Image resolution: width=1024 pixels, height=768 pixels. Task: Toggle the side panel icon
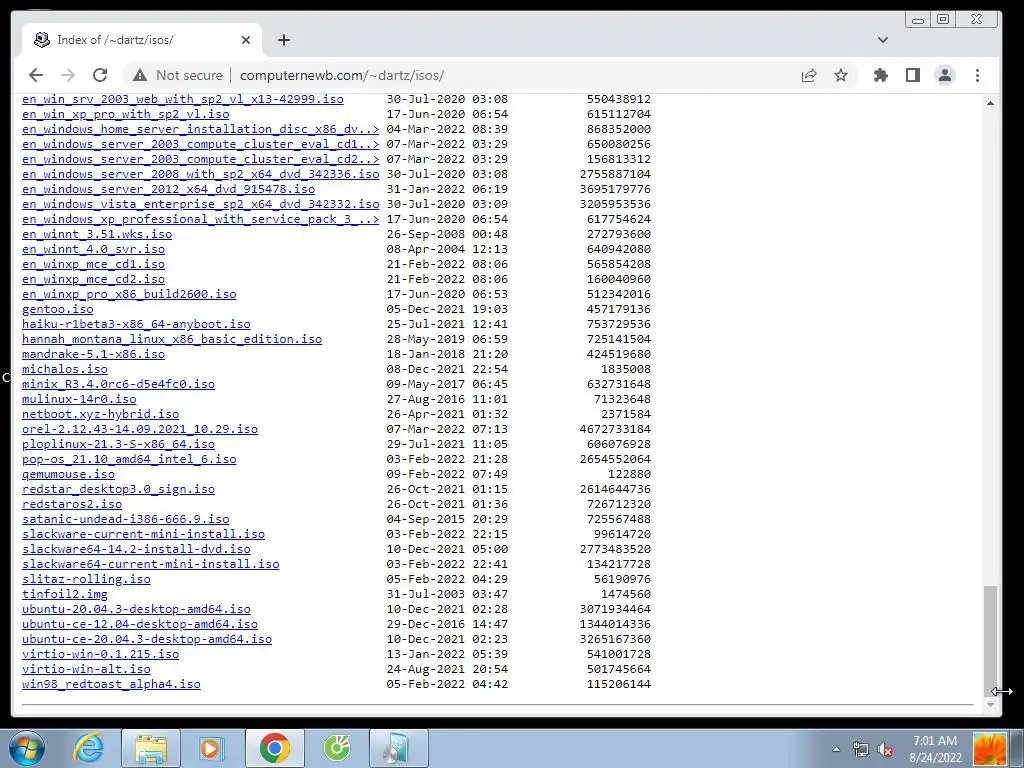pos(913,75)
